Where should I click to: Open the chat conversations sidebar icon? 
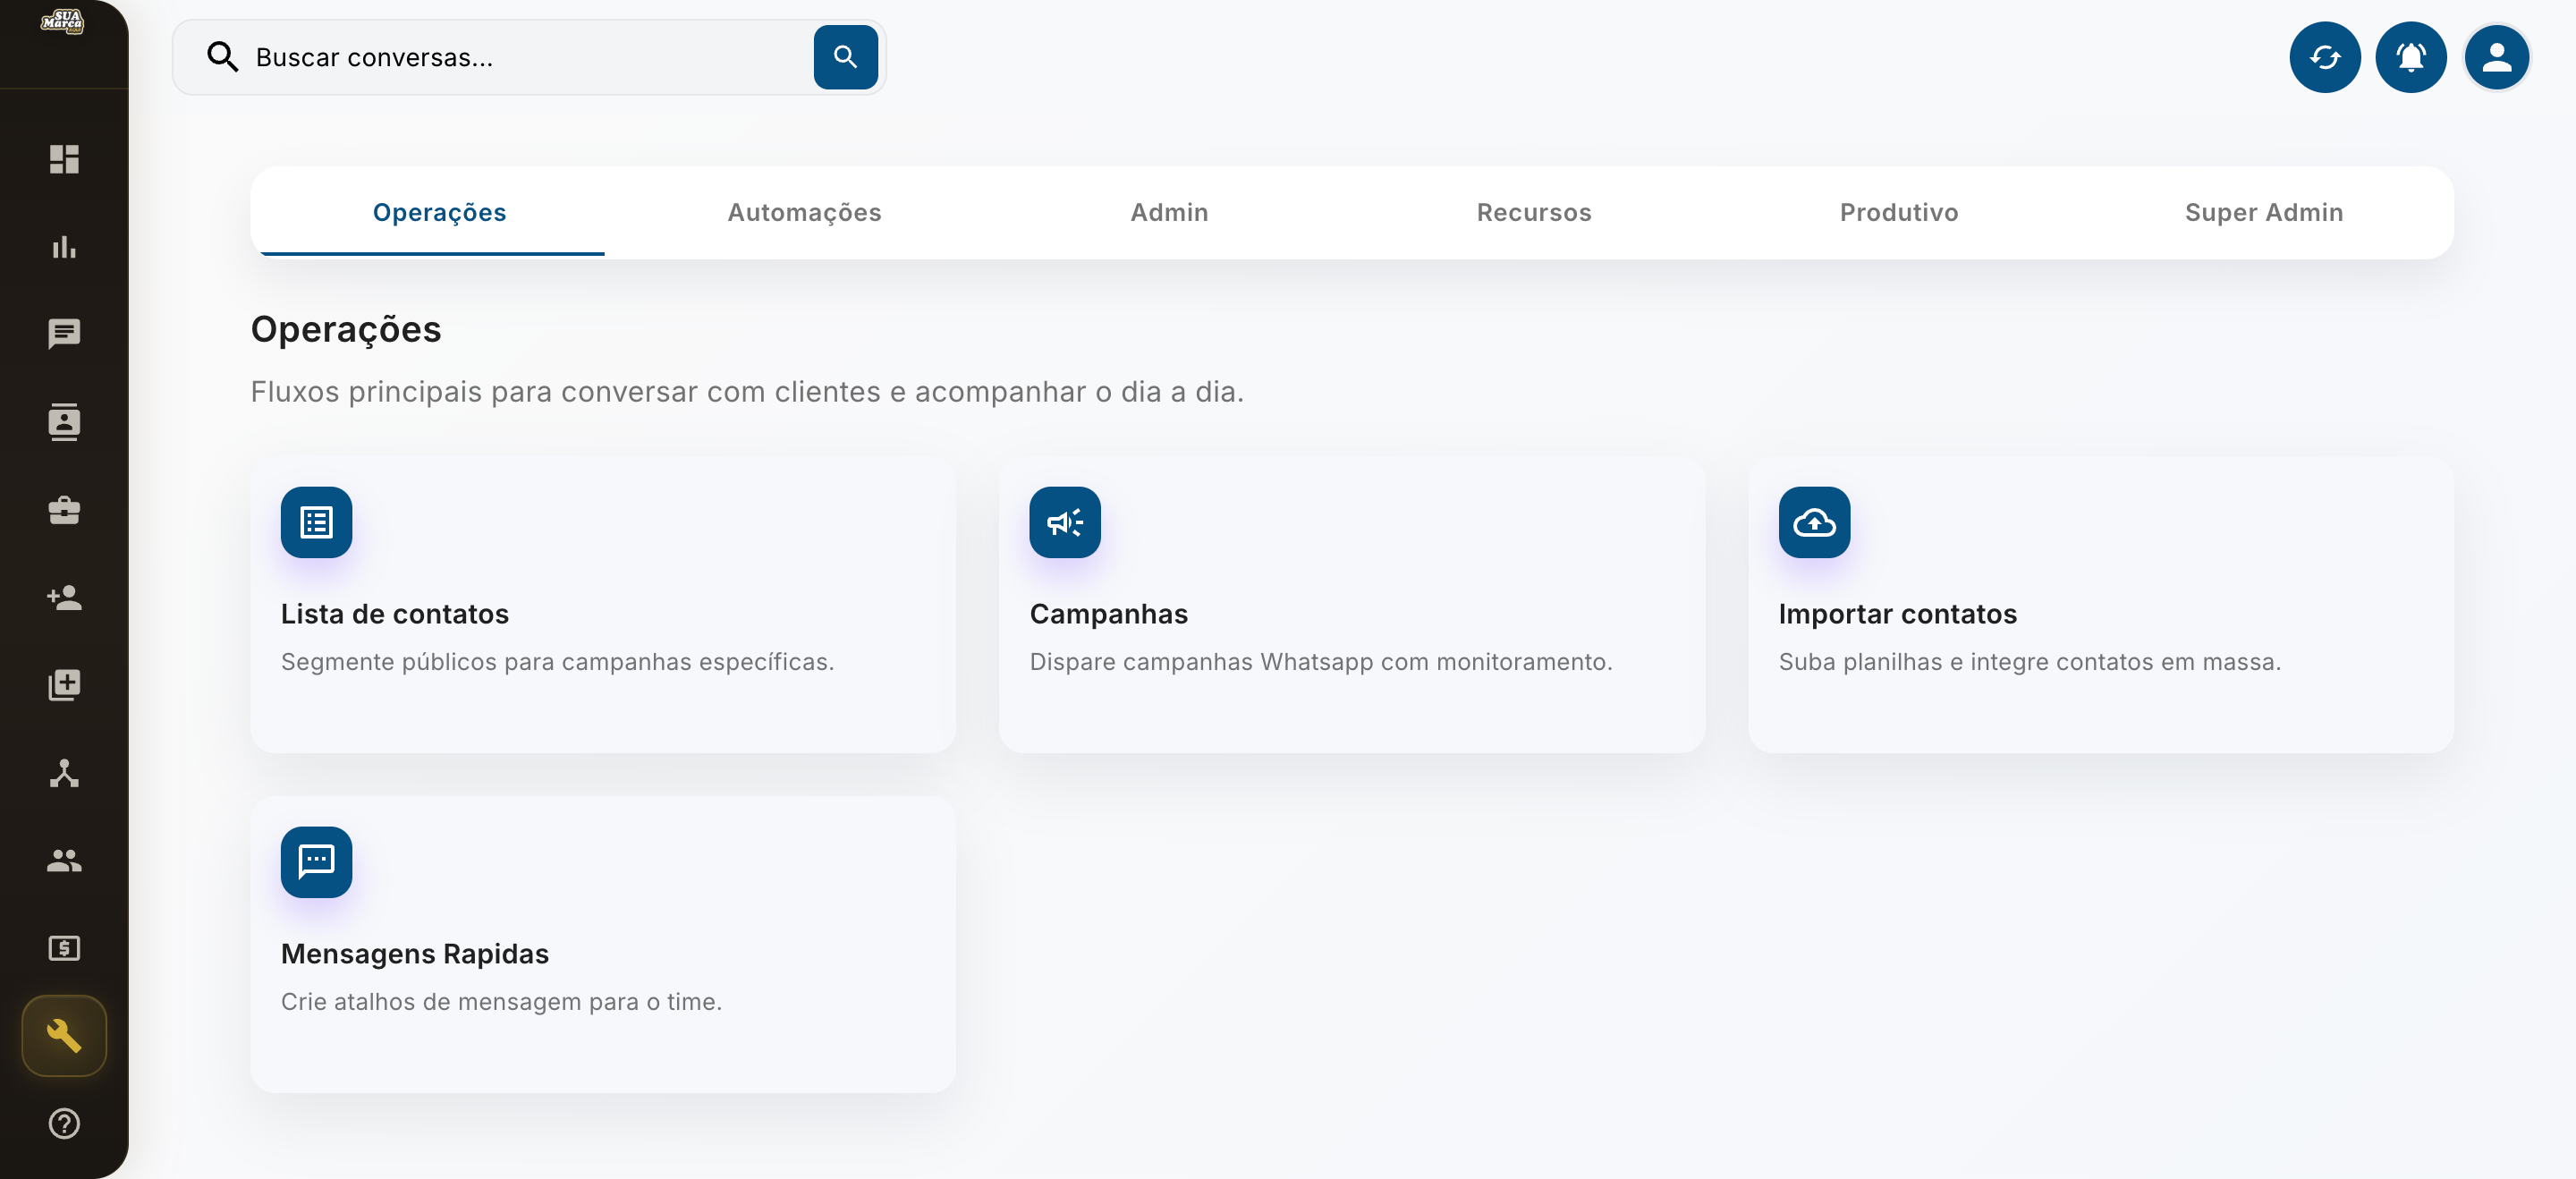coord(64,334)
